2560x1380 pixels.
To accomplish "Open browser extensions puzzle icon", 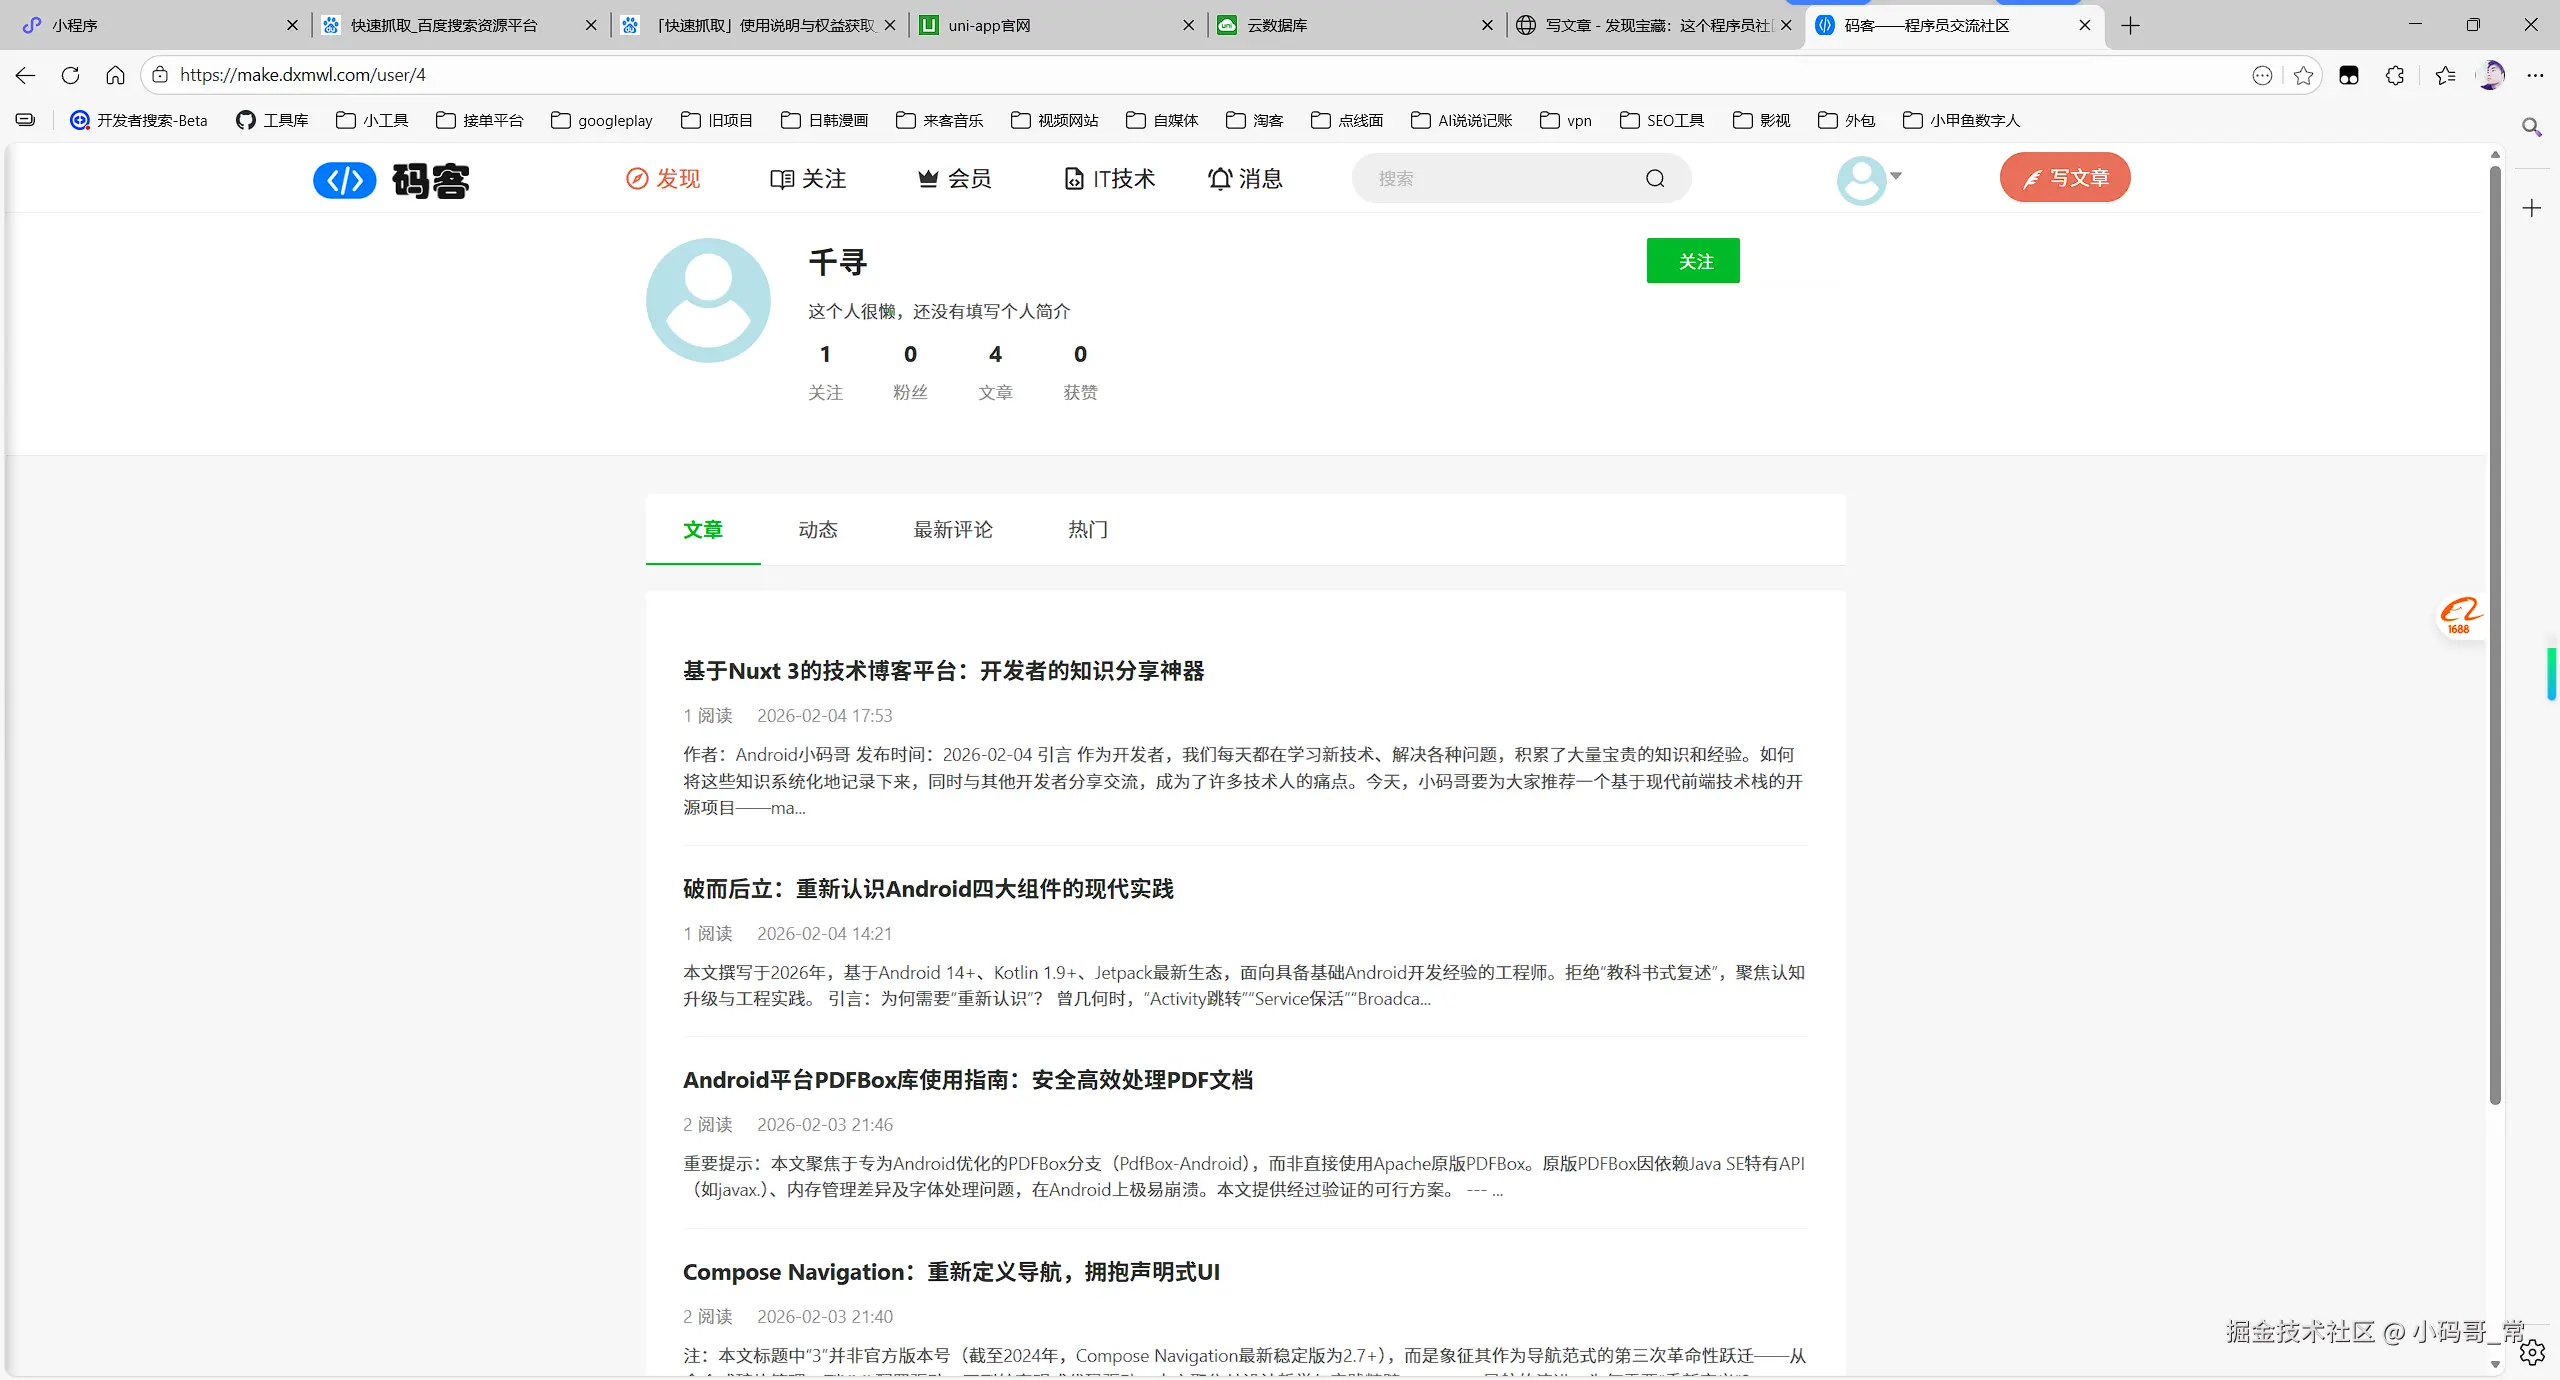I will (2395, 75).
